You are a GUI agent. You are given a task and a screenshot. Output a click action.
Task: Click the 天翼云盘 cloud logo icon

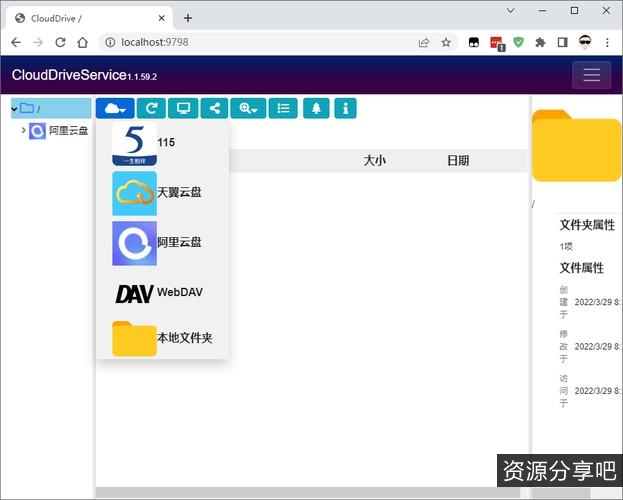(x=134, y=194)
